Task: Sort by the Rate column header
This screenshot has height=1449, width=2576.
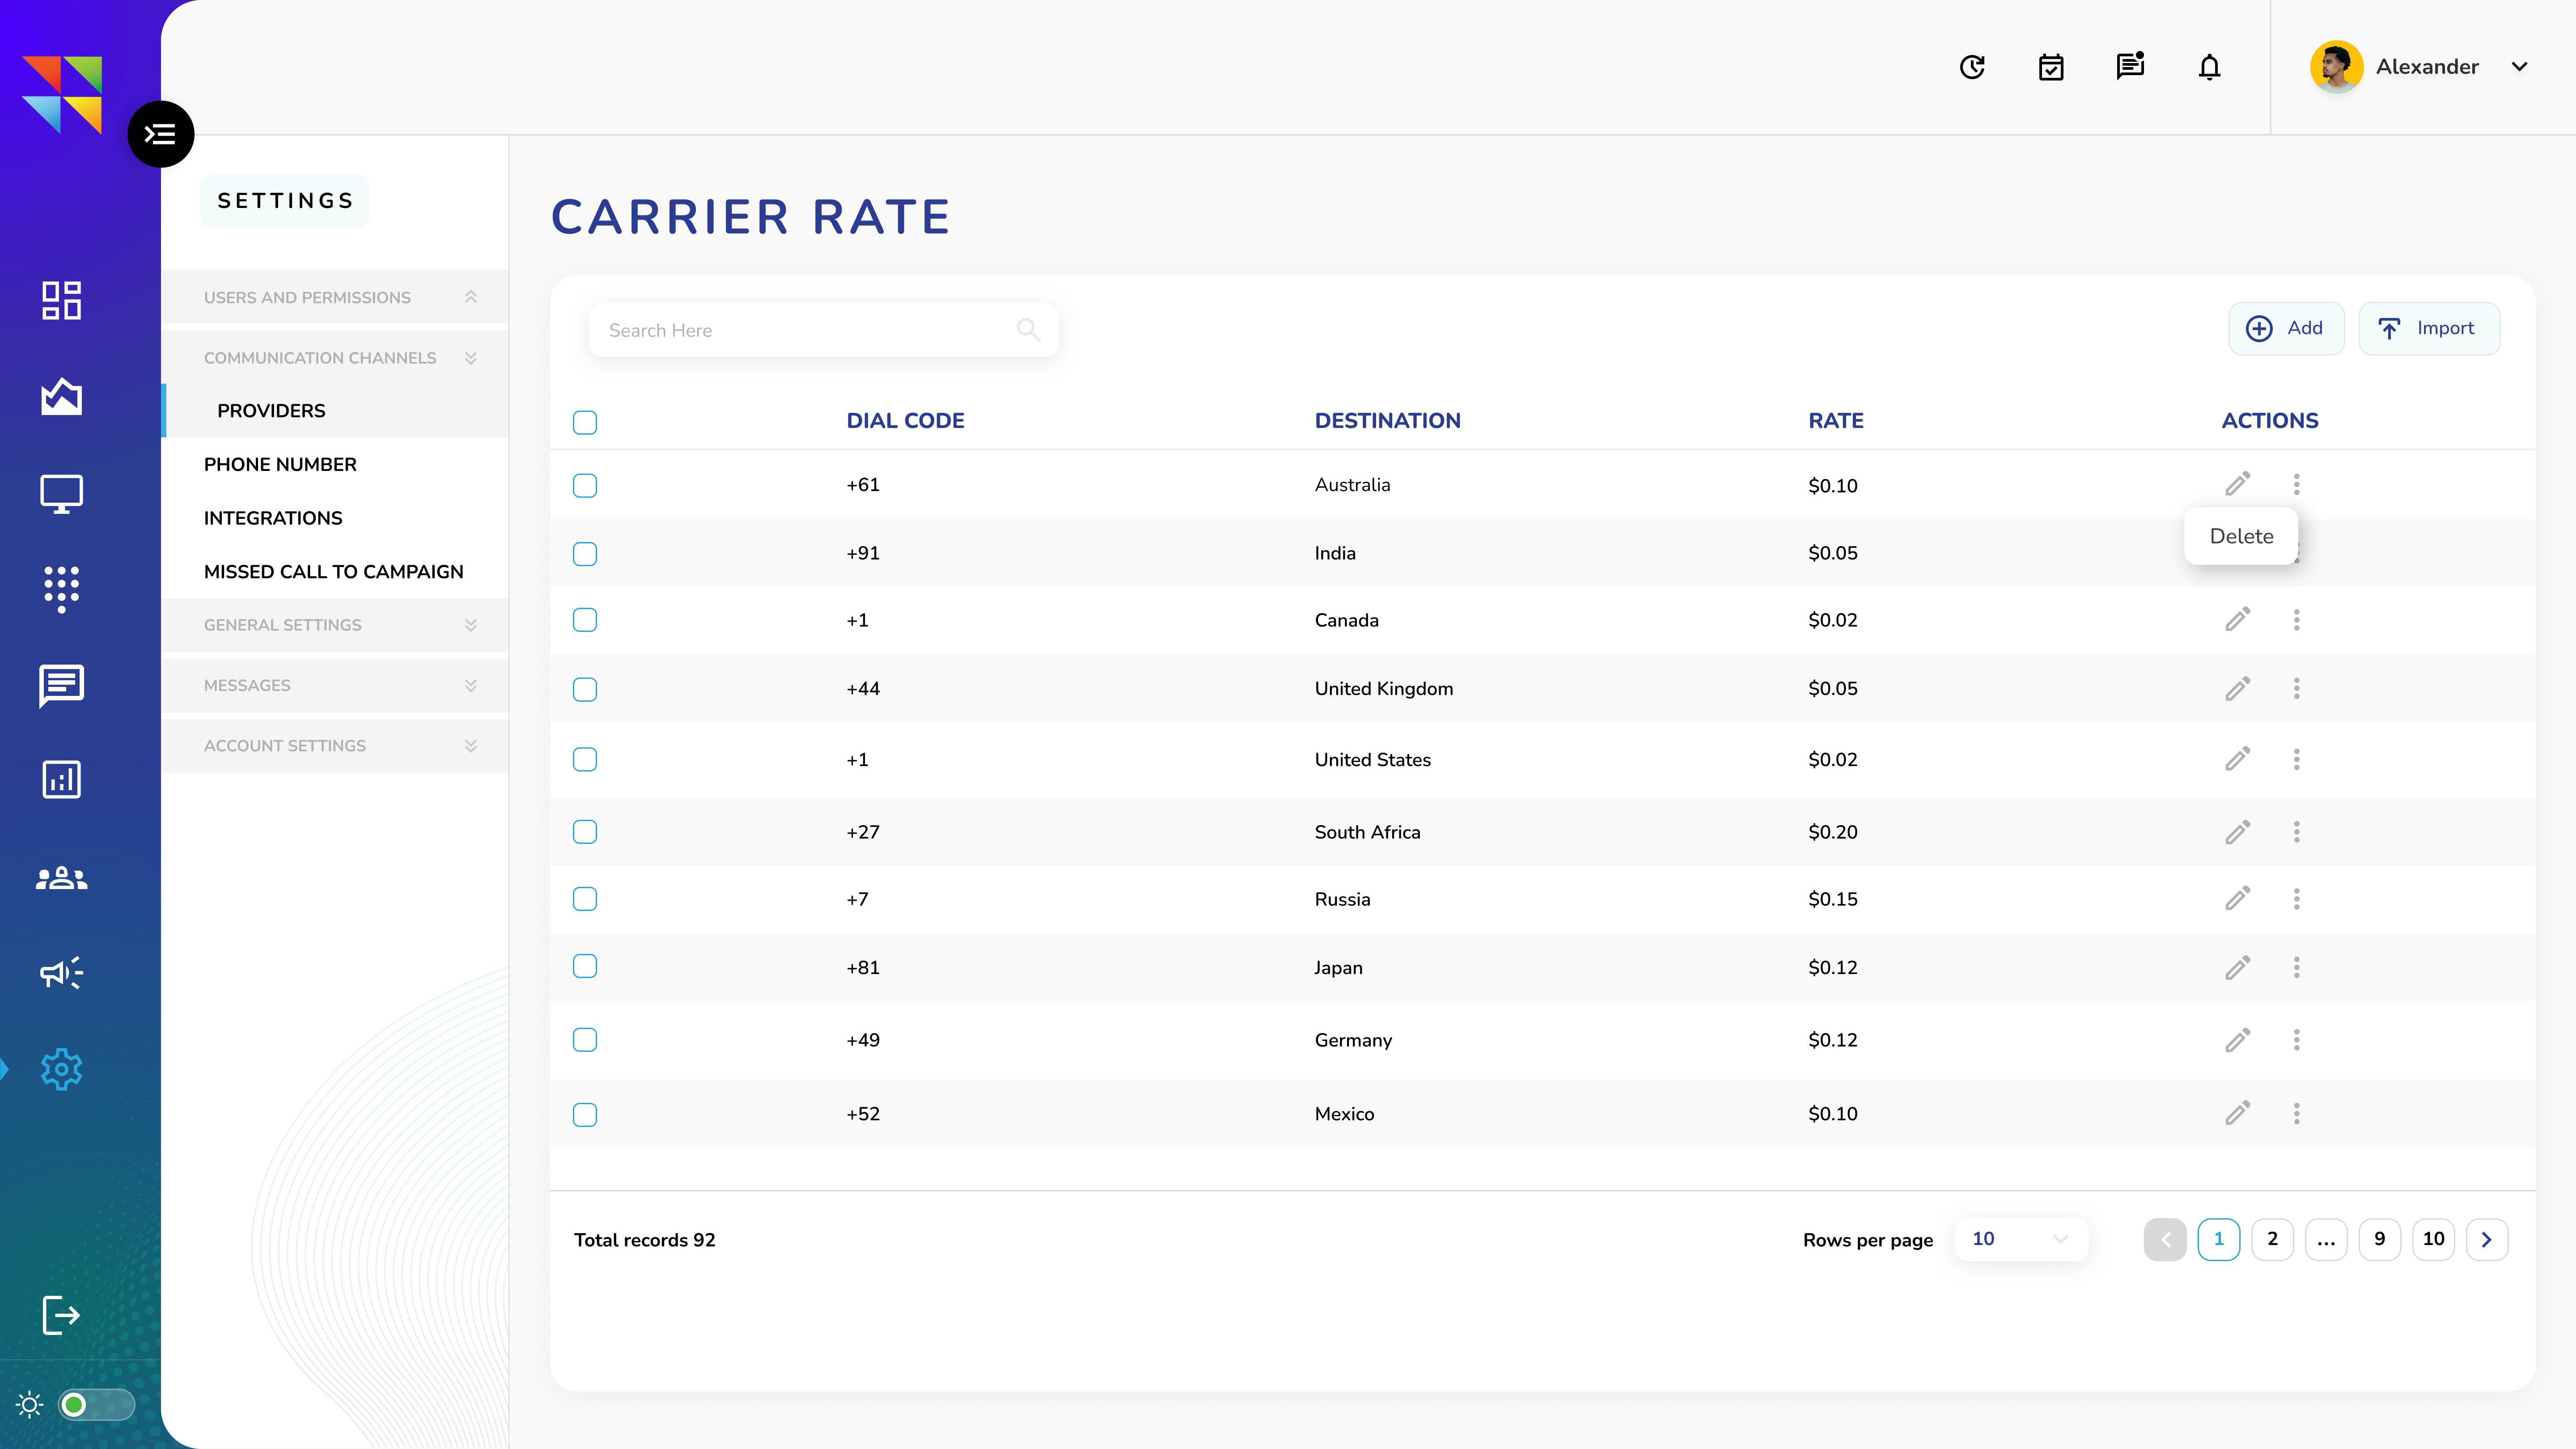Action: pos(1835,420)
